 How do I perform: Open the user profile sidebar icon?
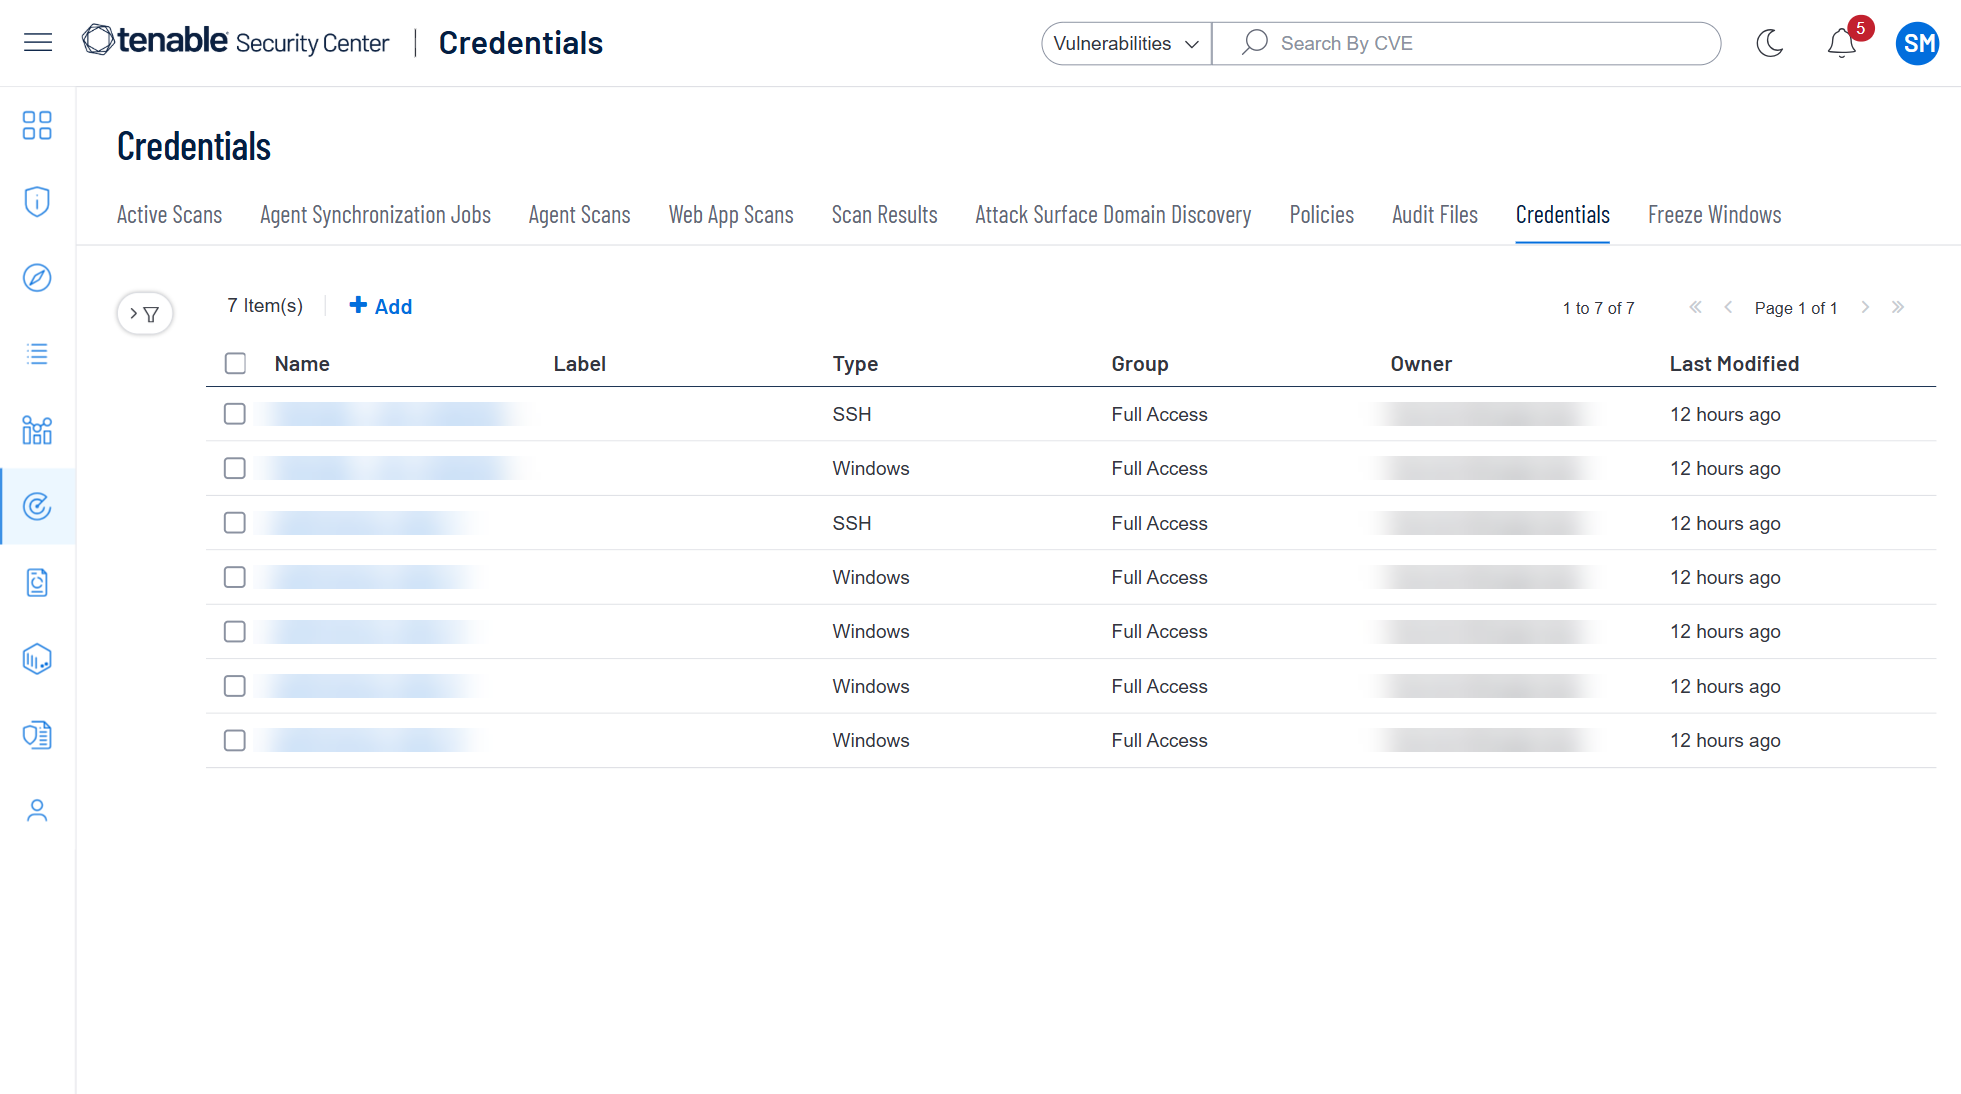[x=37, y=810]
